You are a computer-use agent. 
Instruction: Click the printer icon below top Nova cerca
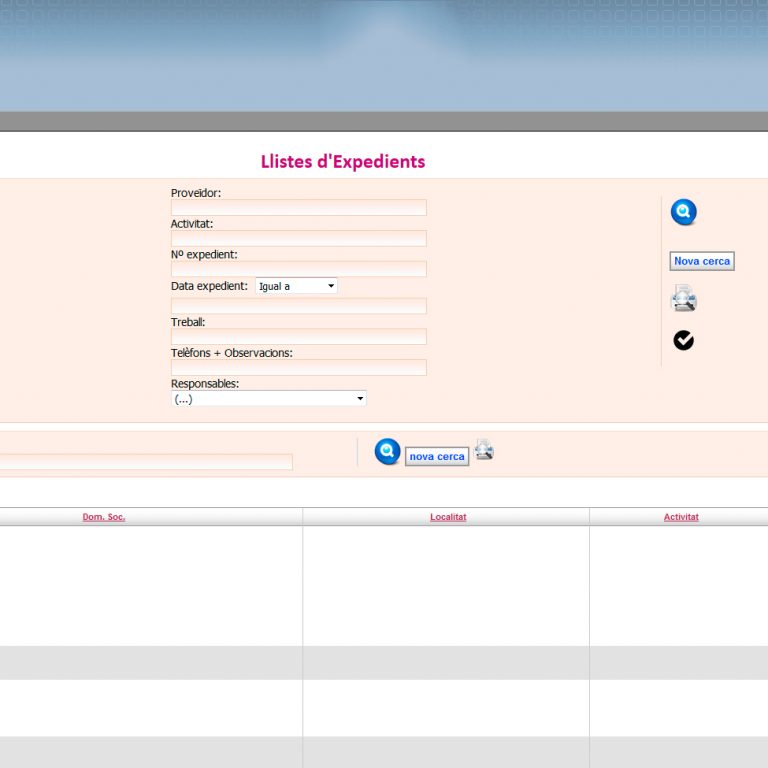[x=683, y=298]
